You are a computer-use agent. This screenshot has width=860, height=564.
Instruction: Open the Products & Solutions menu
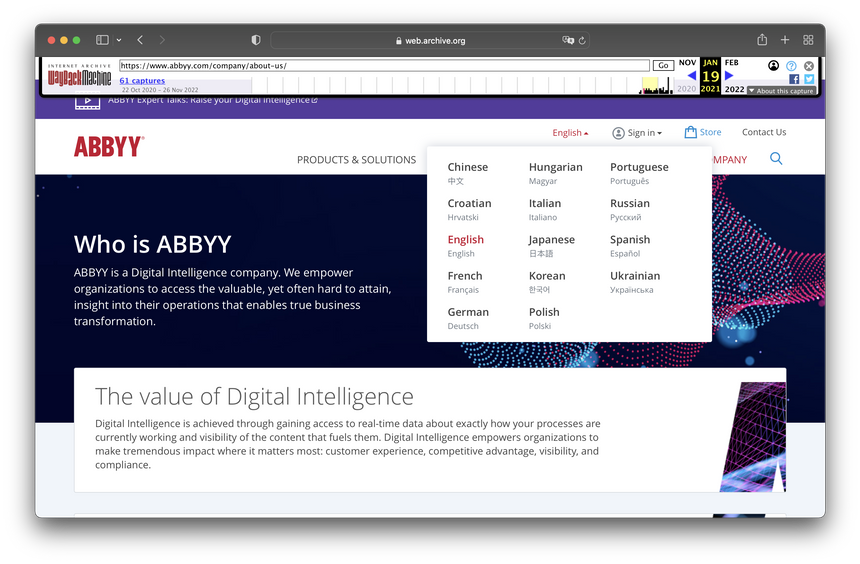(356, 160)
